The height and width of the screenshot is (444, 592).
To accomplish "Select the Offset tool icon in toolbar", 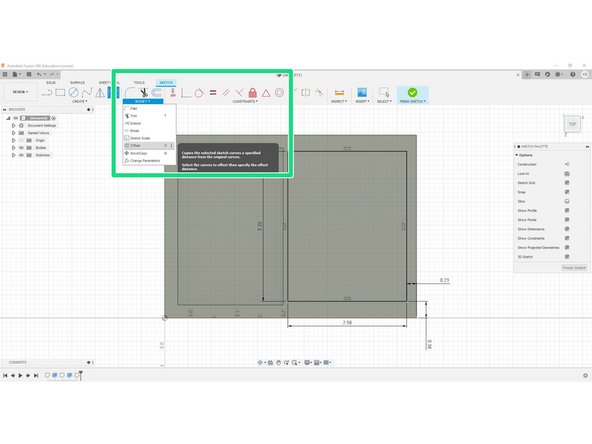I will pyautogui.click(x=156, y=92).
